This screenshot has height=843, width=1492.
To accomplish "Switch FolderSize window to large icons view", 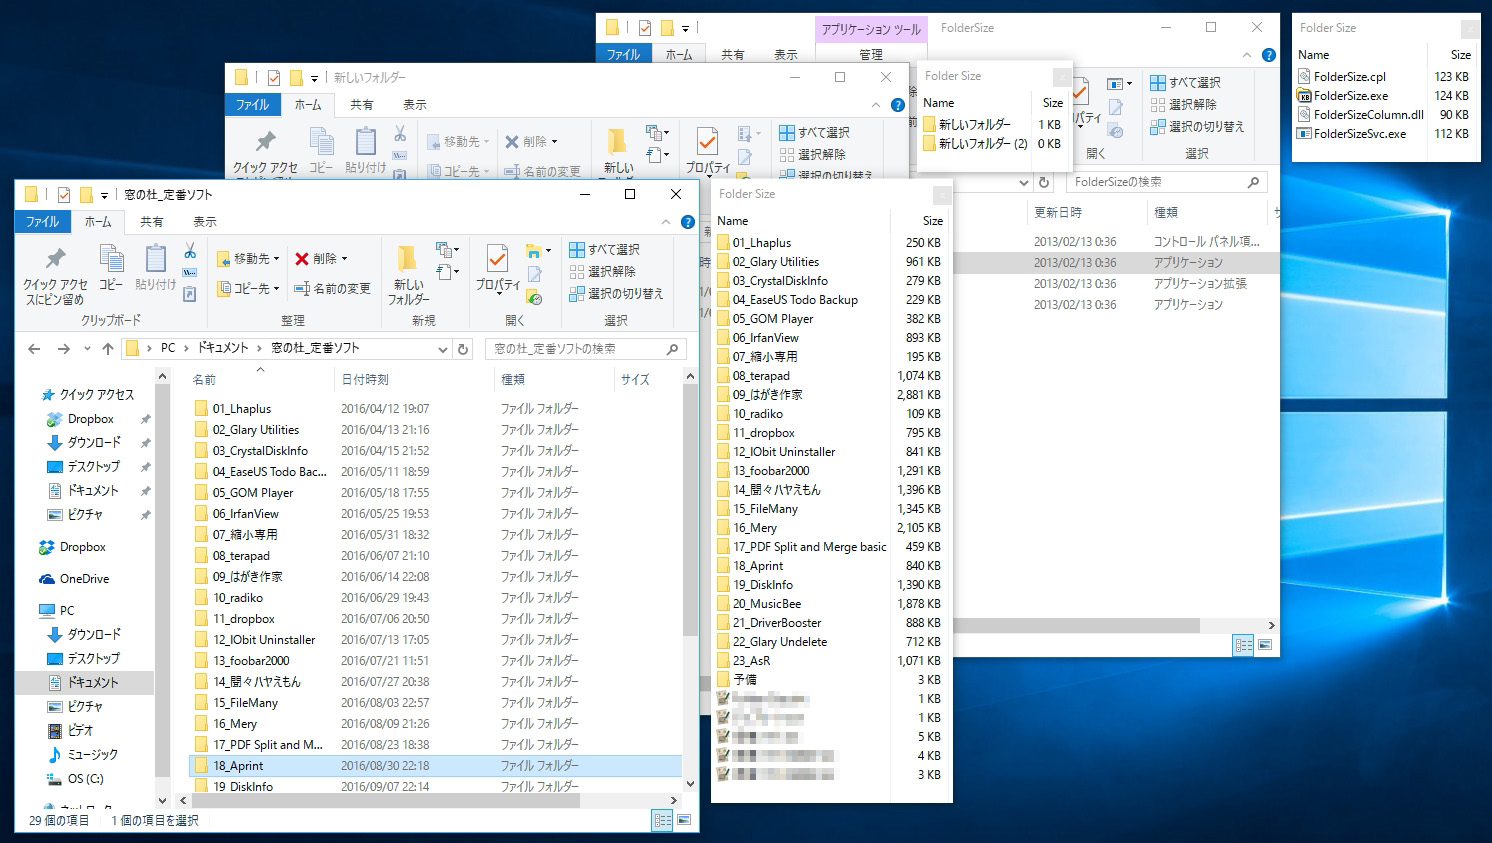I will coord(1265,646).
